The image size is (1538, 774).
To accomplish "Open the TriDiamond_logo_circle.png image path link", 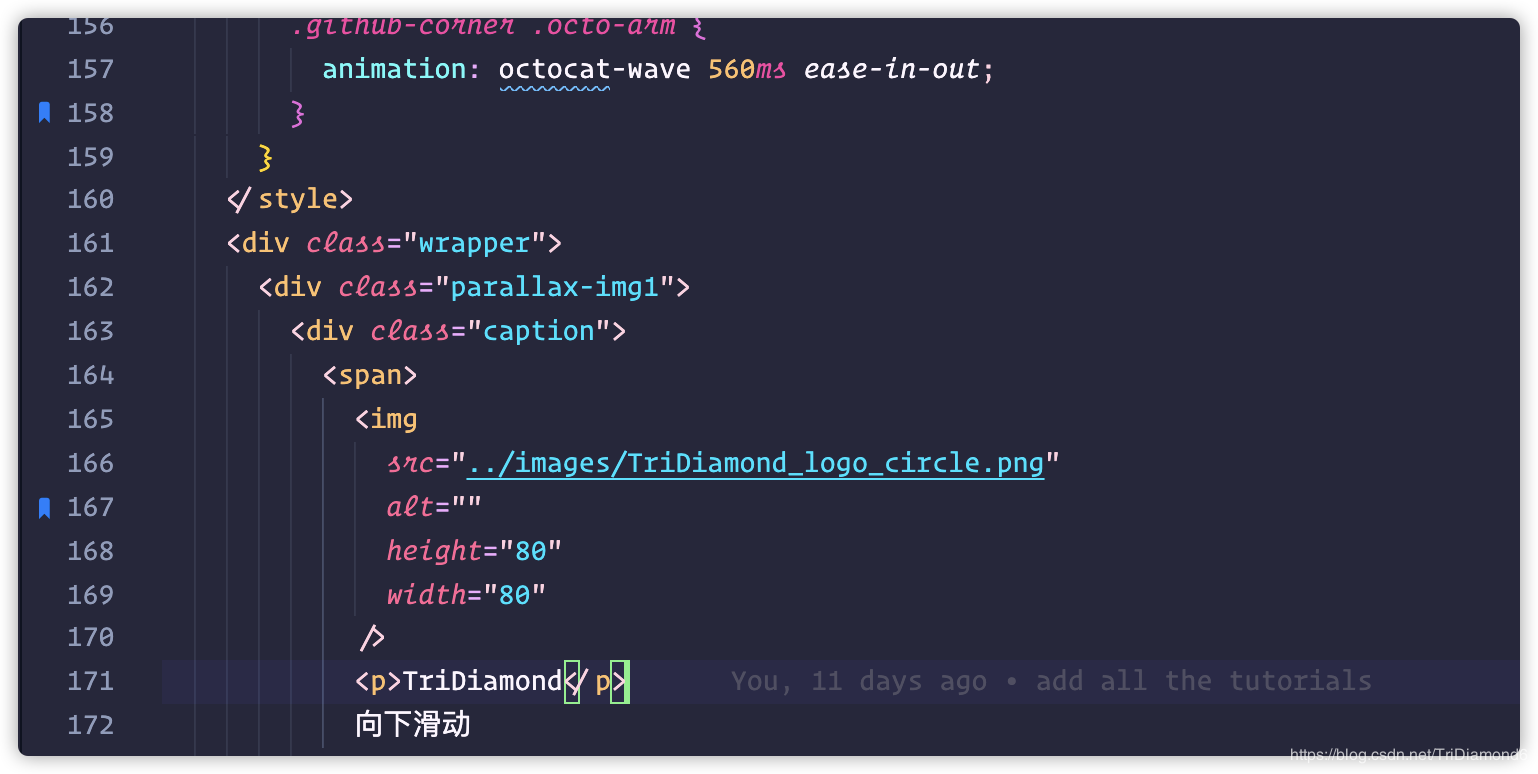I will (x=755, y=463).
